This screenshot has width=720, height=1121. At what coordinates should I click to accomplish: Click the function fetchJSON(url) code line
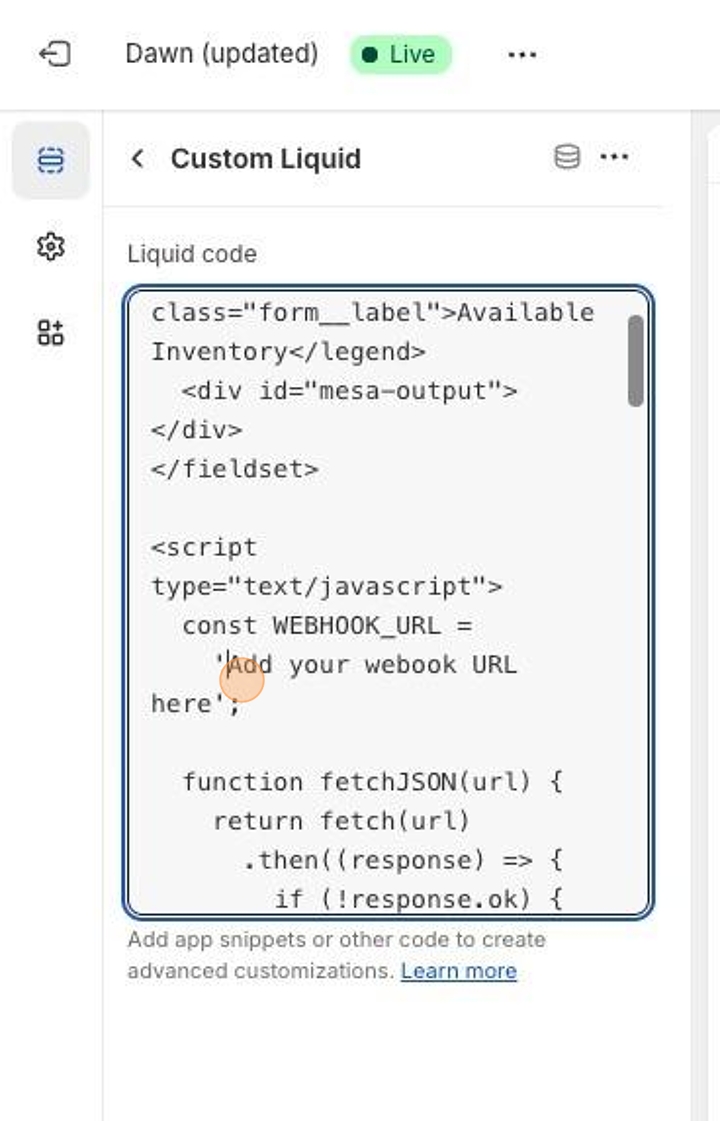click(373, 781)
